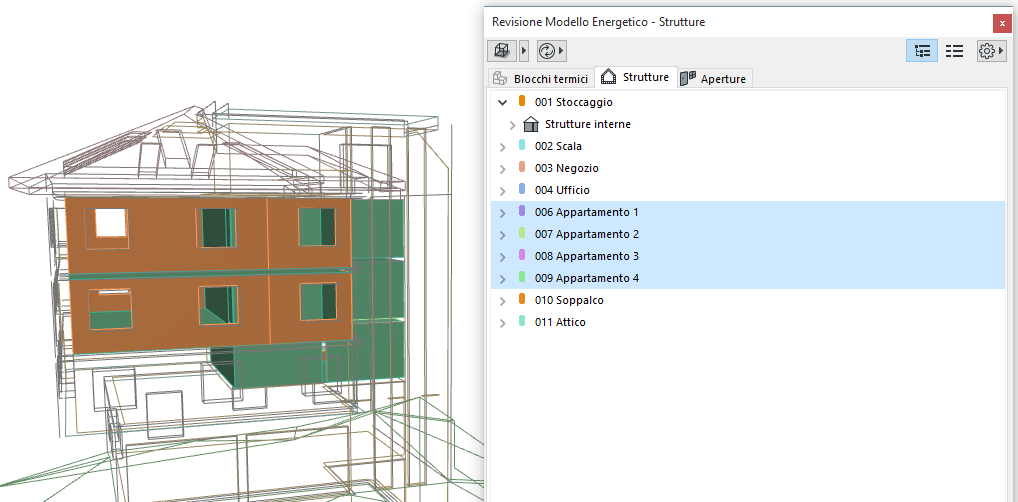The image size is (1018, 502).
Task: Expand the 007 Appartamento 2 node
Action: point(503,234)
